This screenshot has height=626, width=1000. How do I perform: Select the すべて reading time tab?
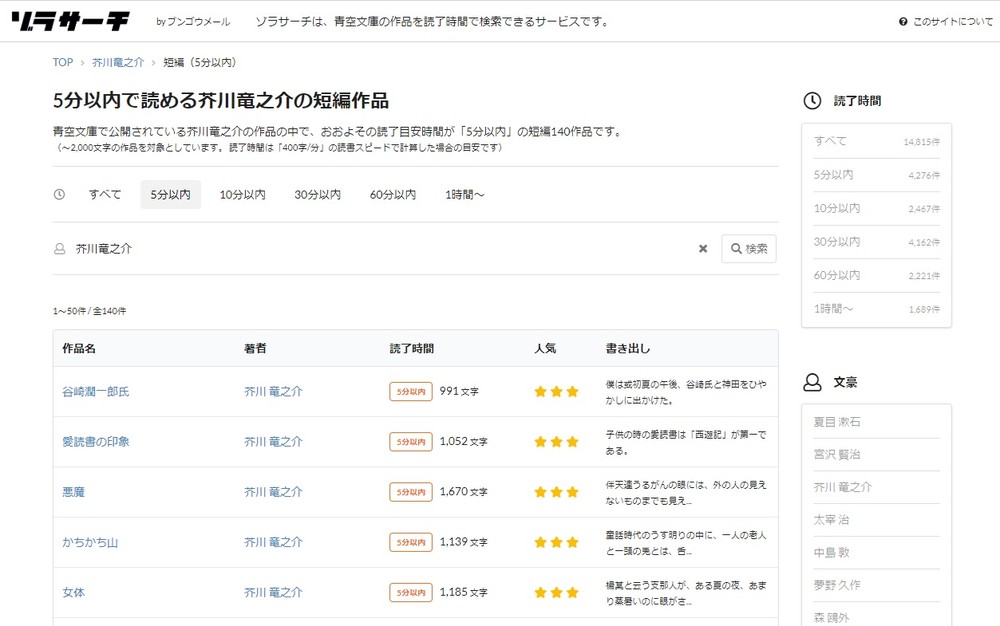[x=105, y=195]
